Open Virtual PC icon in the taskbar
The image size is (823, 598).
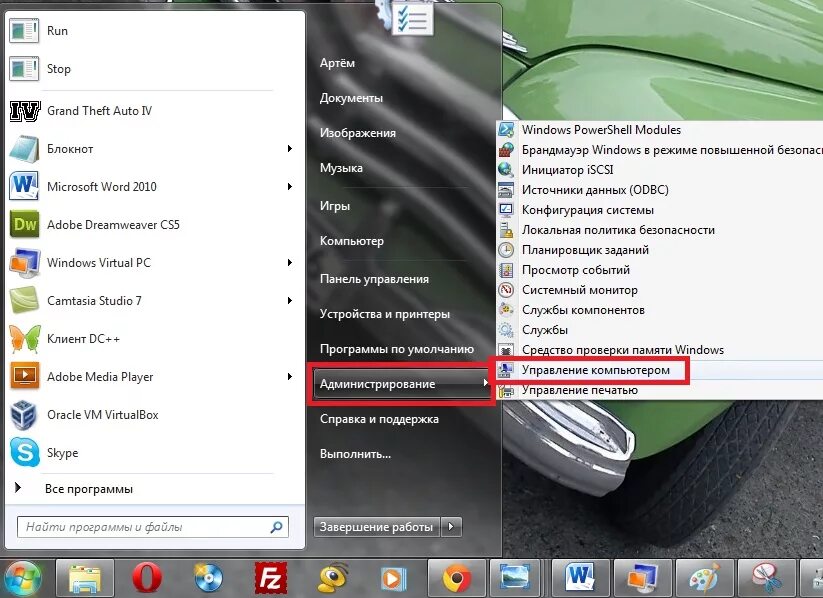point(642,579)
